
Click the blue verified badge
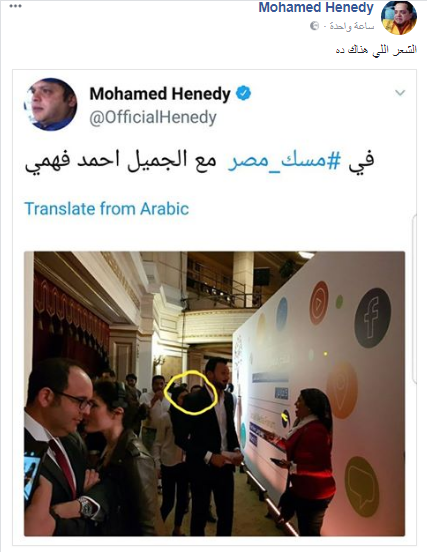pyautogui.click(x=244, y=94)
